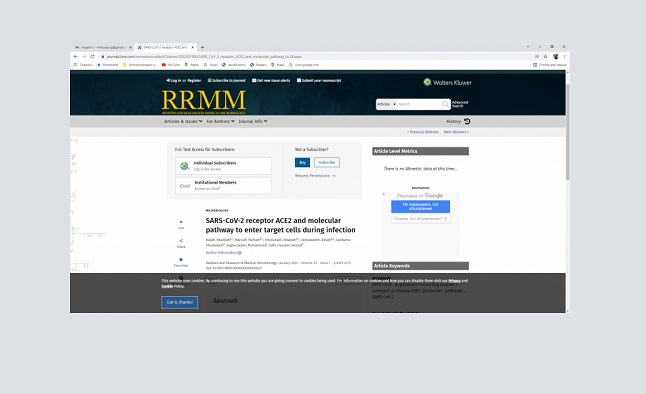Click the browser back arrow

(75, 56)
